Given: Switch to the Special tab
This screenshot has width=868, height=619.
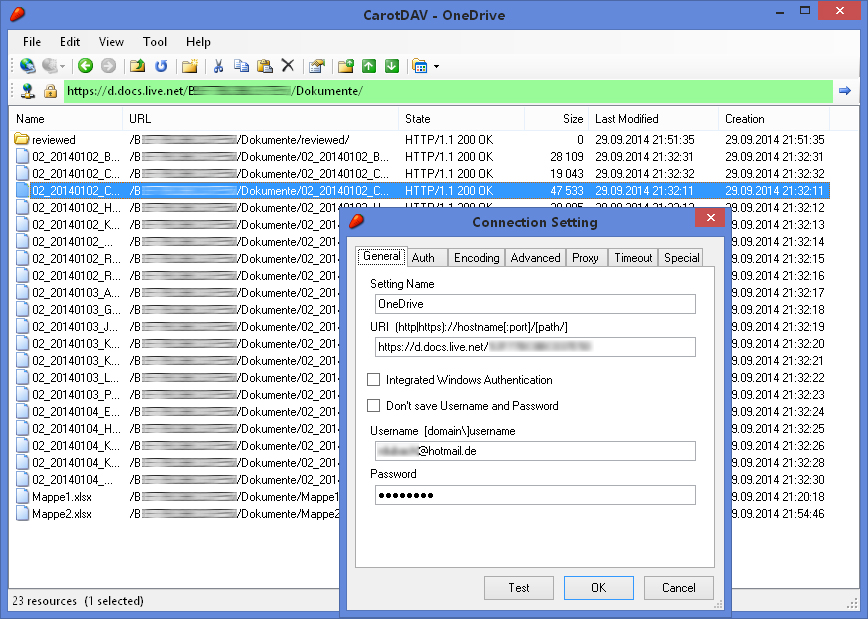Looking at the screenshot, I should coord(681,258).
